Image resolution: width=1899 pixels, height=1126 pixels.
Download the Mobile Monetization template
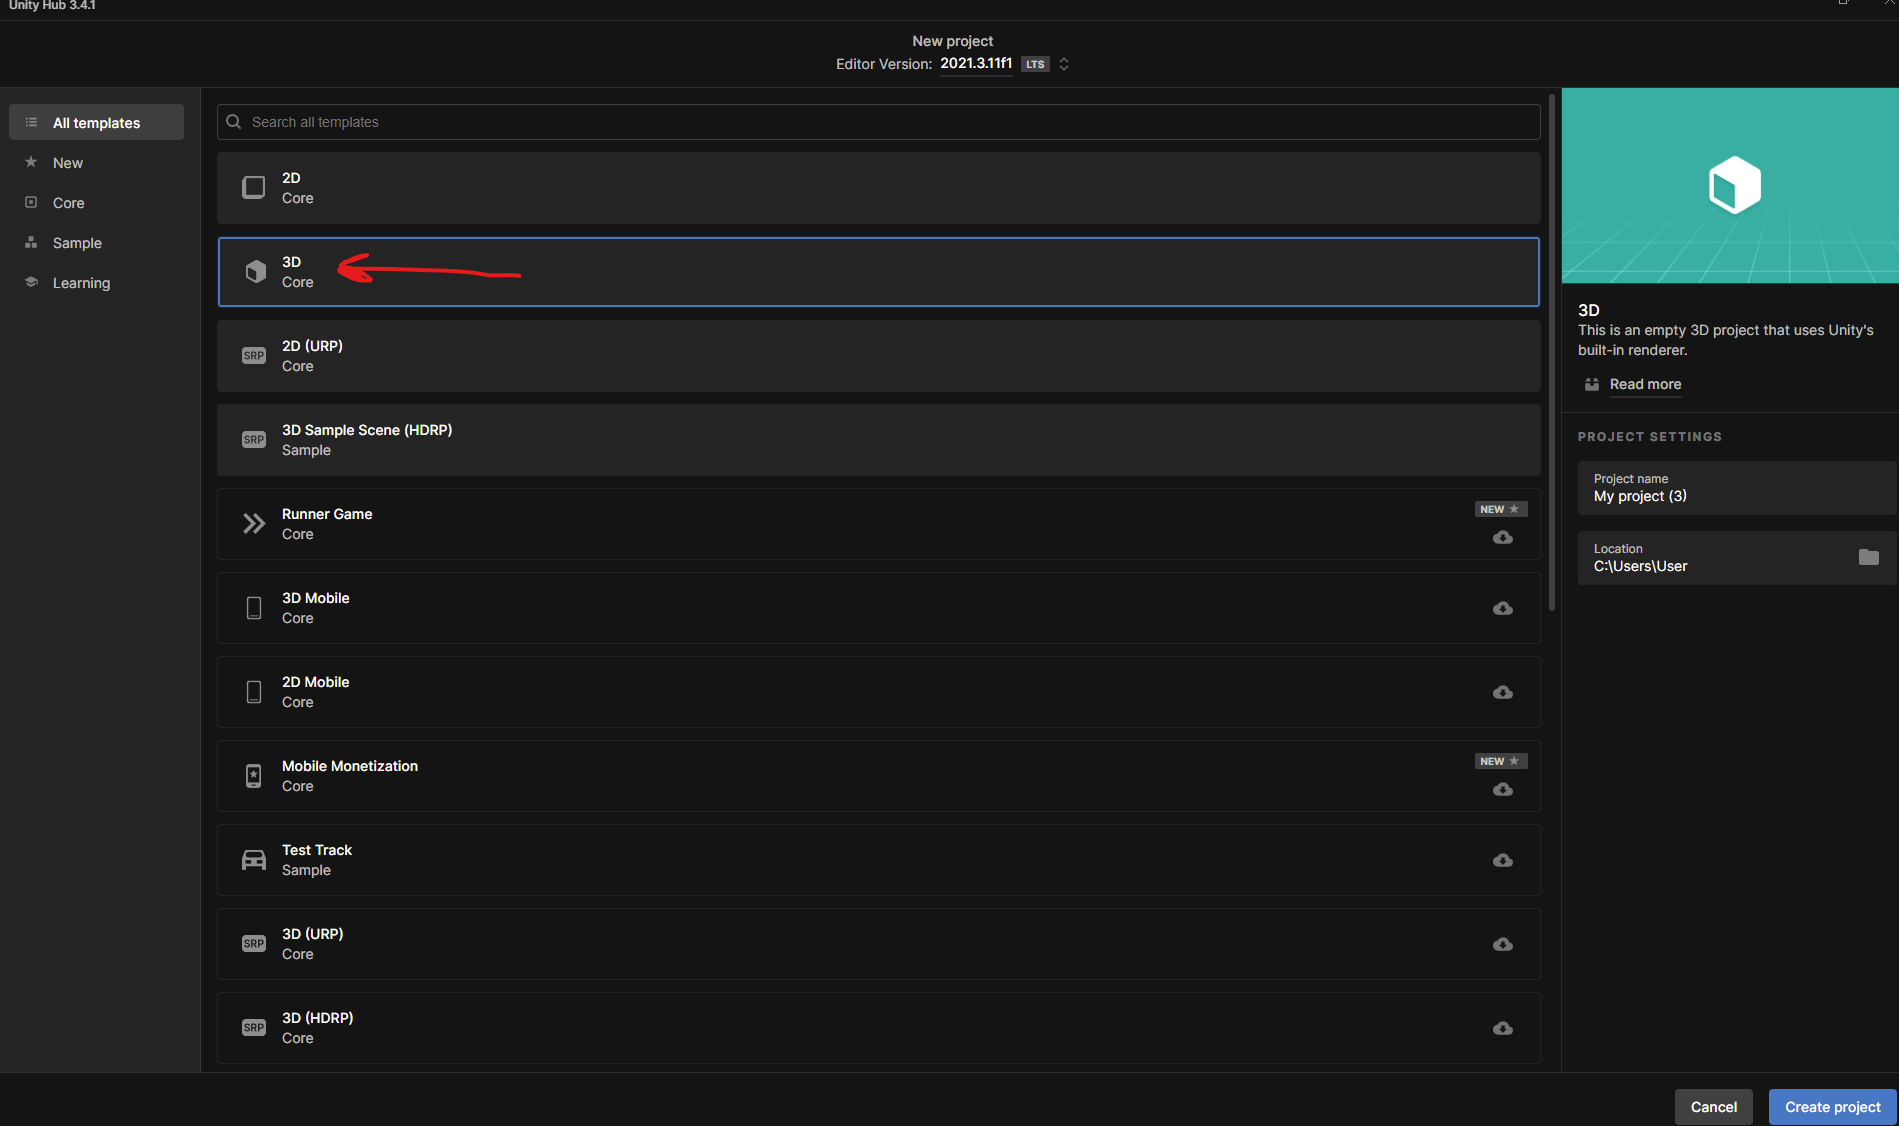point(1502,790)
